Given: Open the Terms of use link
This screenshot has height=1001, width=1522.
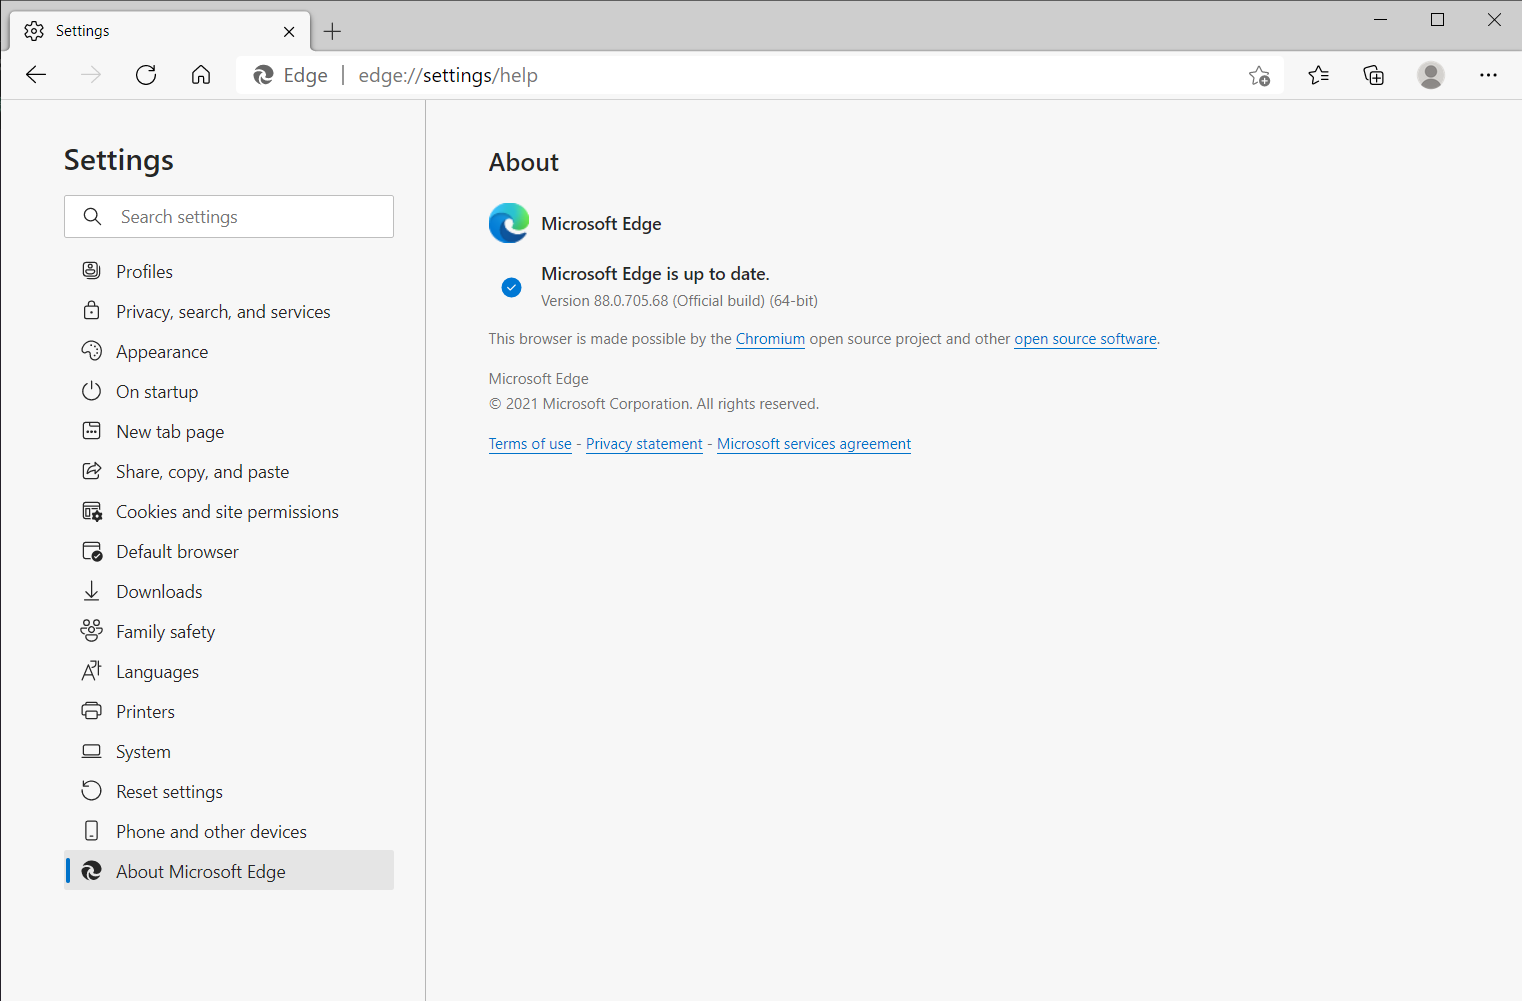Looking at the screenshot, I should (530, 444).
